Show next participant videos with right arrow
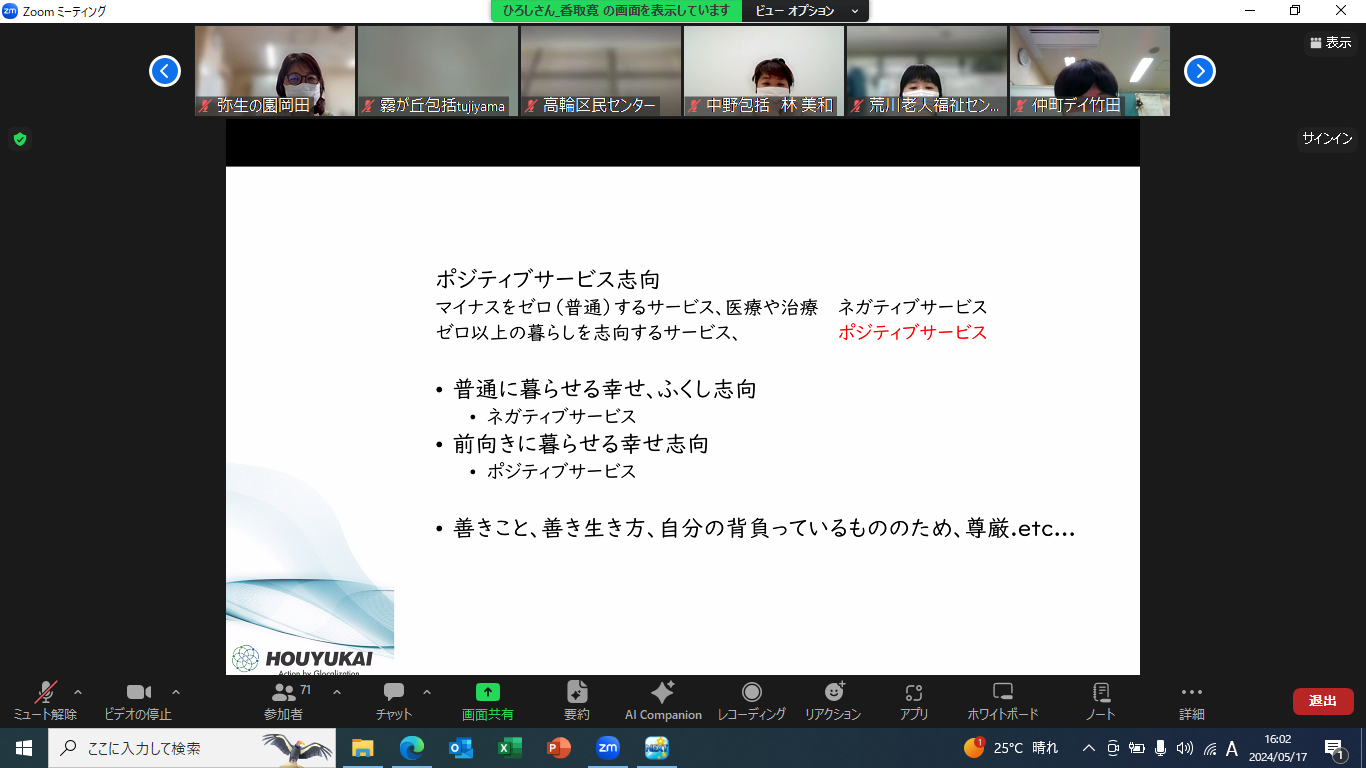 pyautogui.click(x=1199, y=71)
